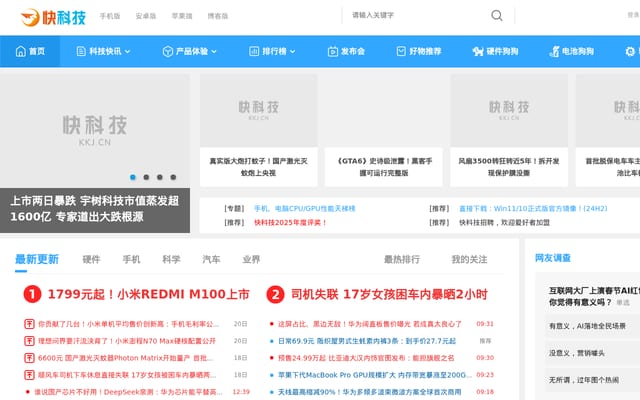Open headline 1799元起 小米REDMI M100上市
Viewport: 640px width, 400px height.
tap(149, 294)
